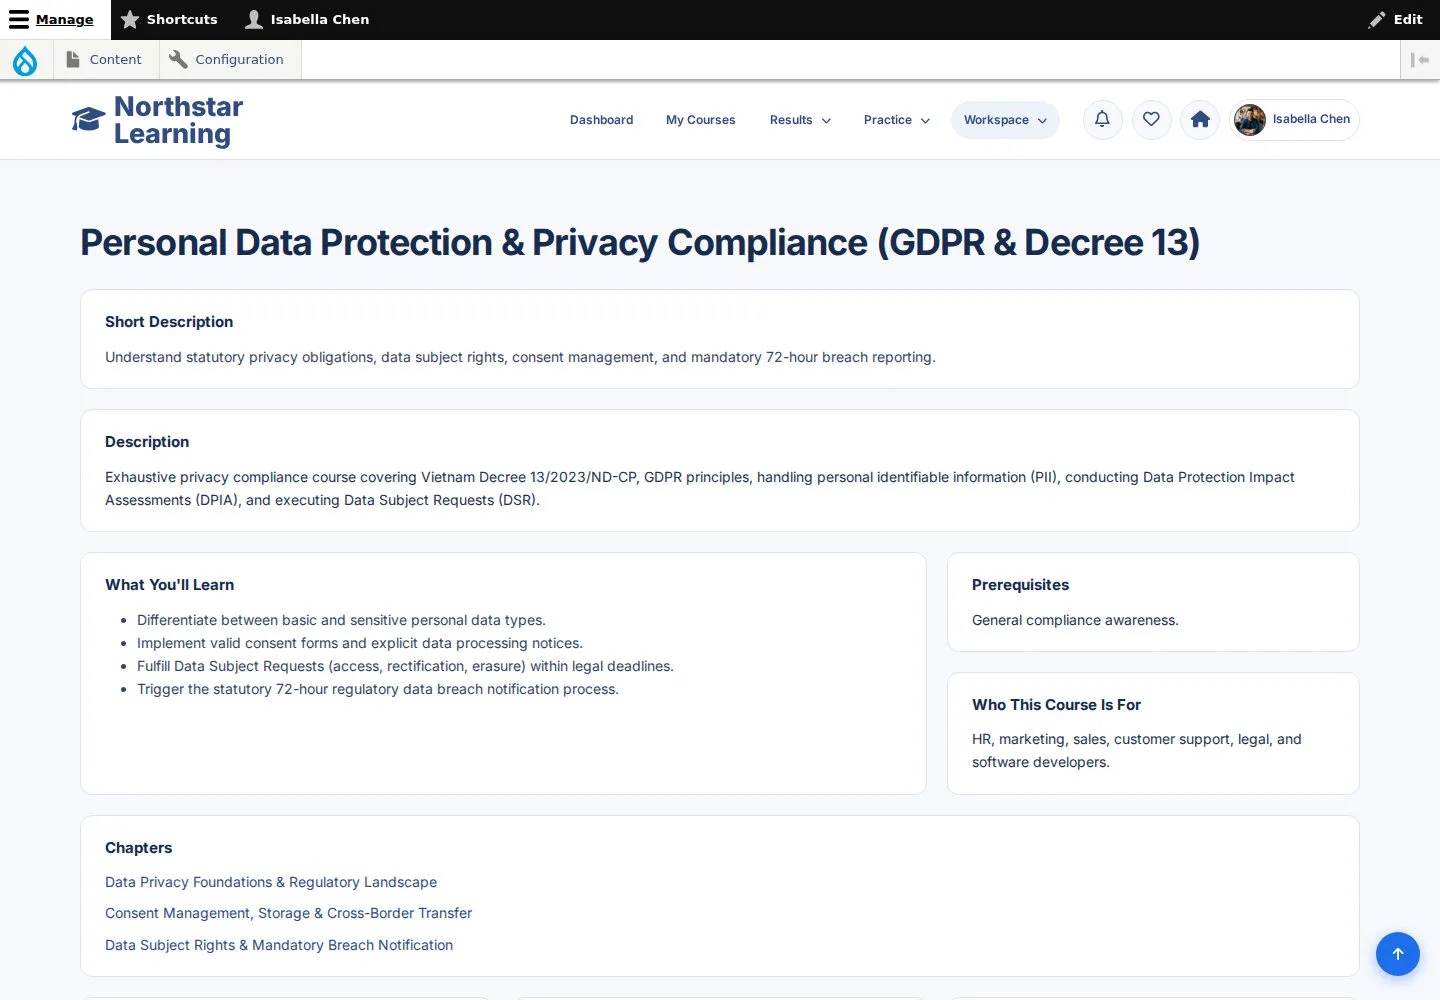
Task: Go to My Courses in navigation
Action: pos(700,120)
